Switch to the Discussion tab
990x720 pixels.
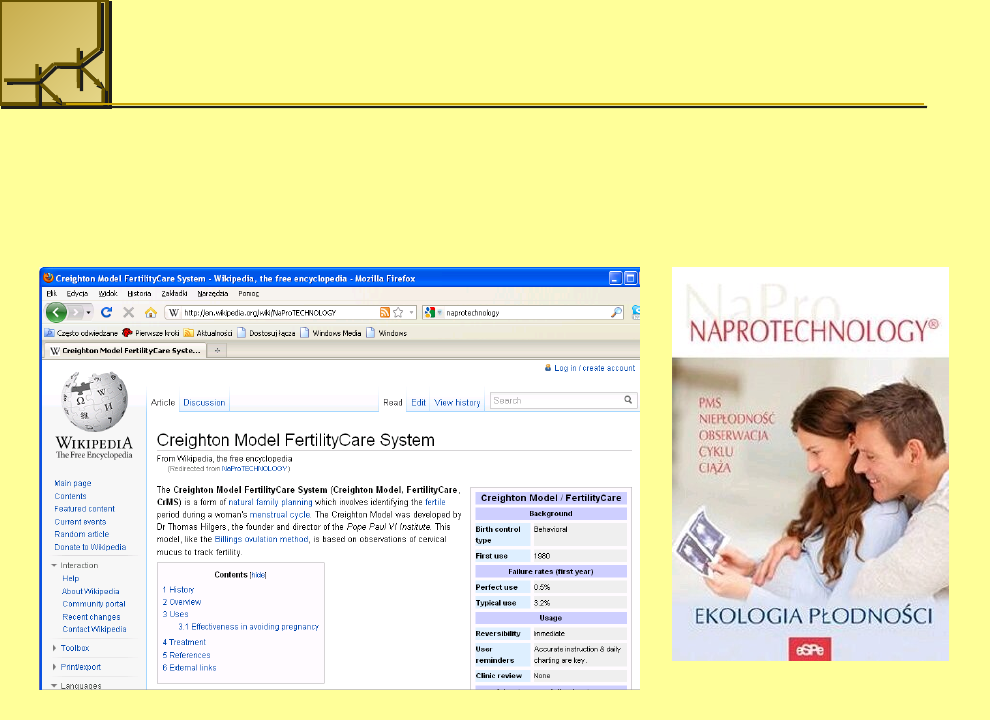[204, 402]
